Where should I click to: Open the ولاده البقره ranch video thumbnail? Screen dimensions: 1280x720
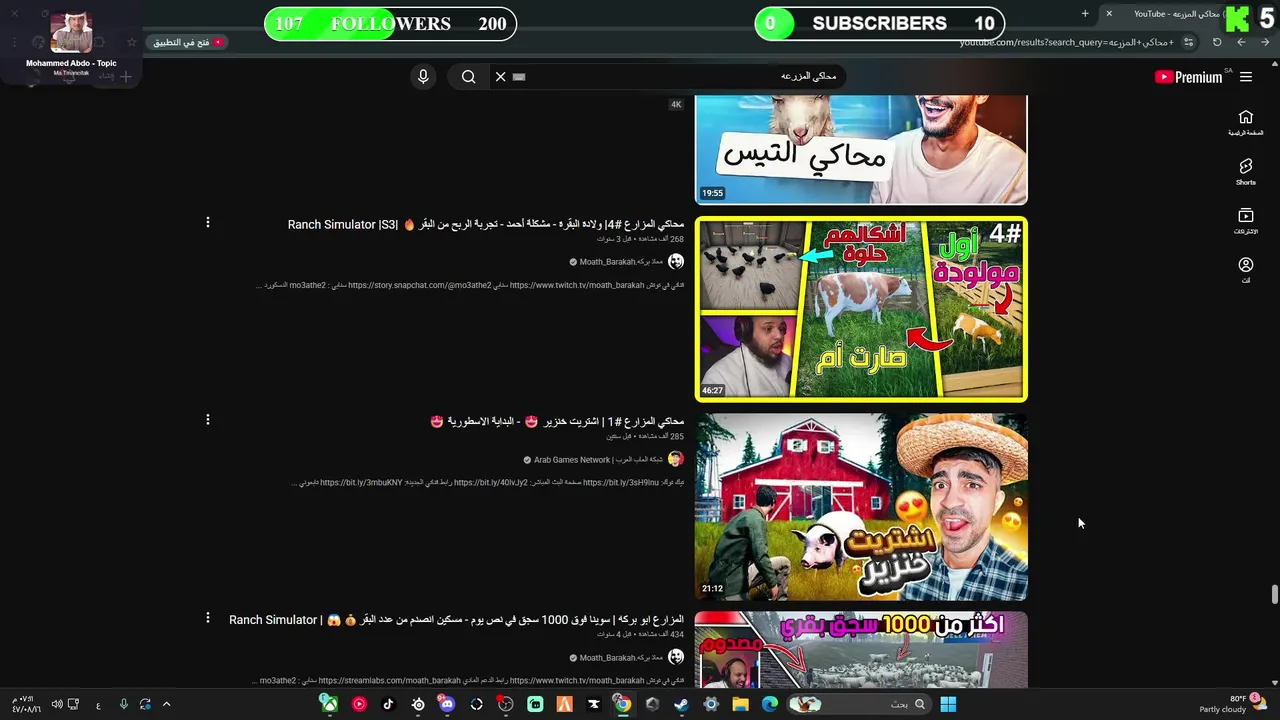point(861,309)
